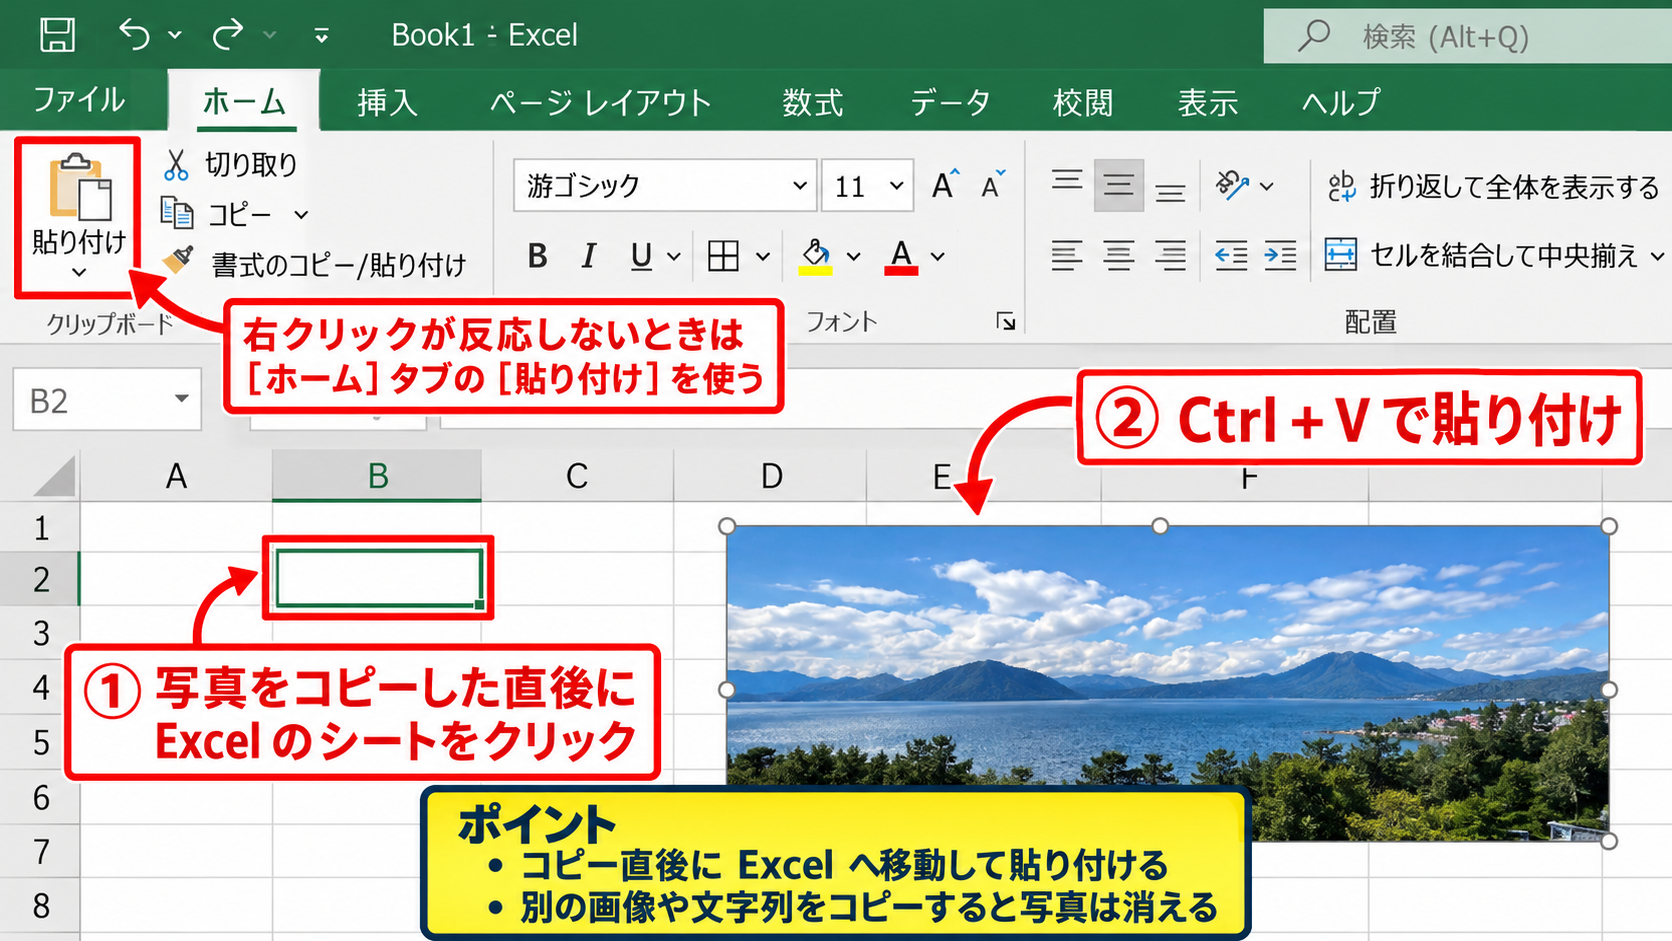Click 折り返して全体を表示する wrap text

(1493, 187)
